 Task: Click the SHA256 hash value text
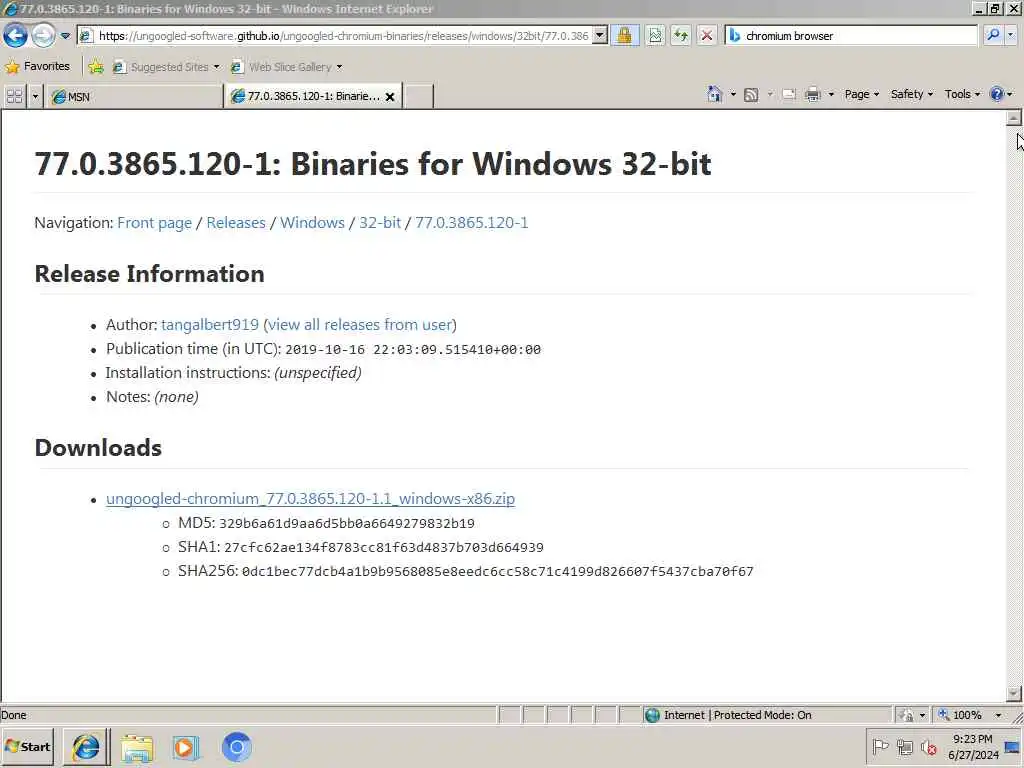pyautogui.click(x=498, y=572)
